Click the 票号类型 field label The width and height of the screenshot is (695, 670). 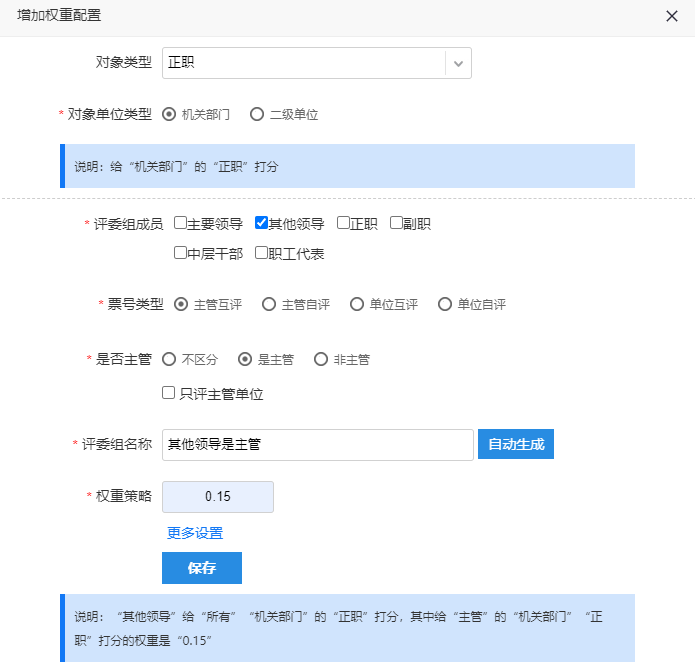pos(136,304)
